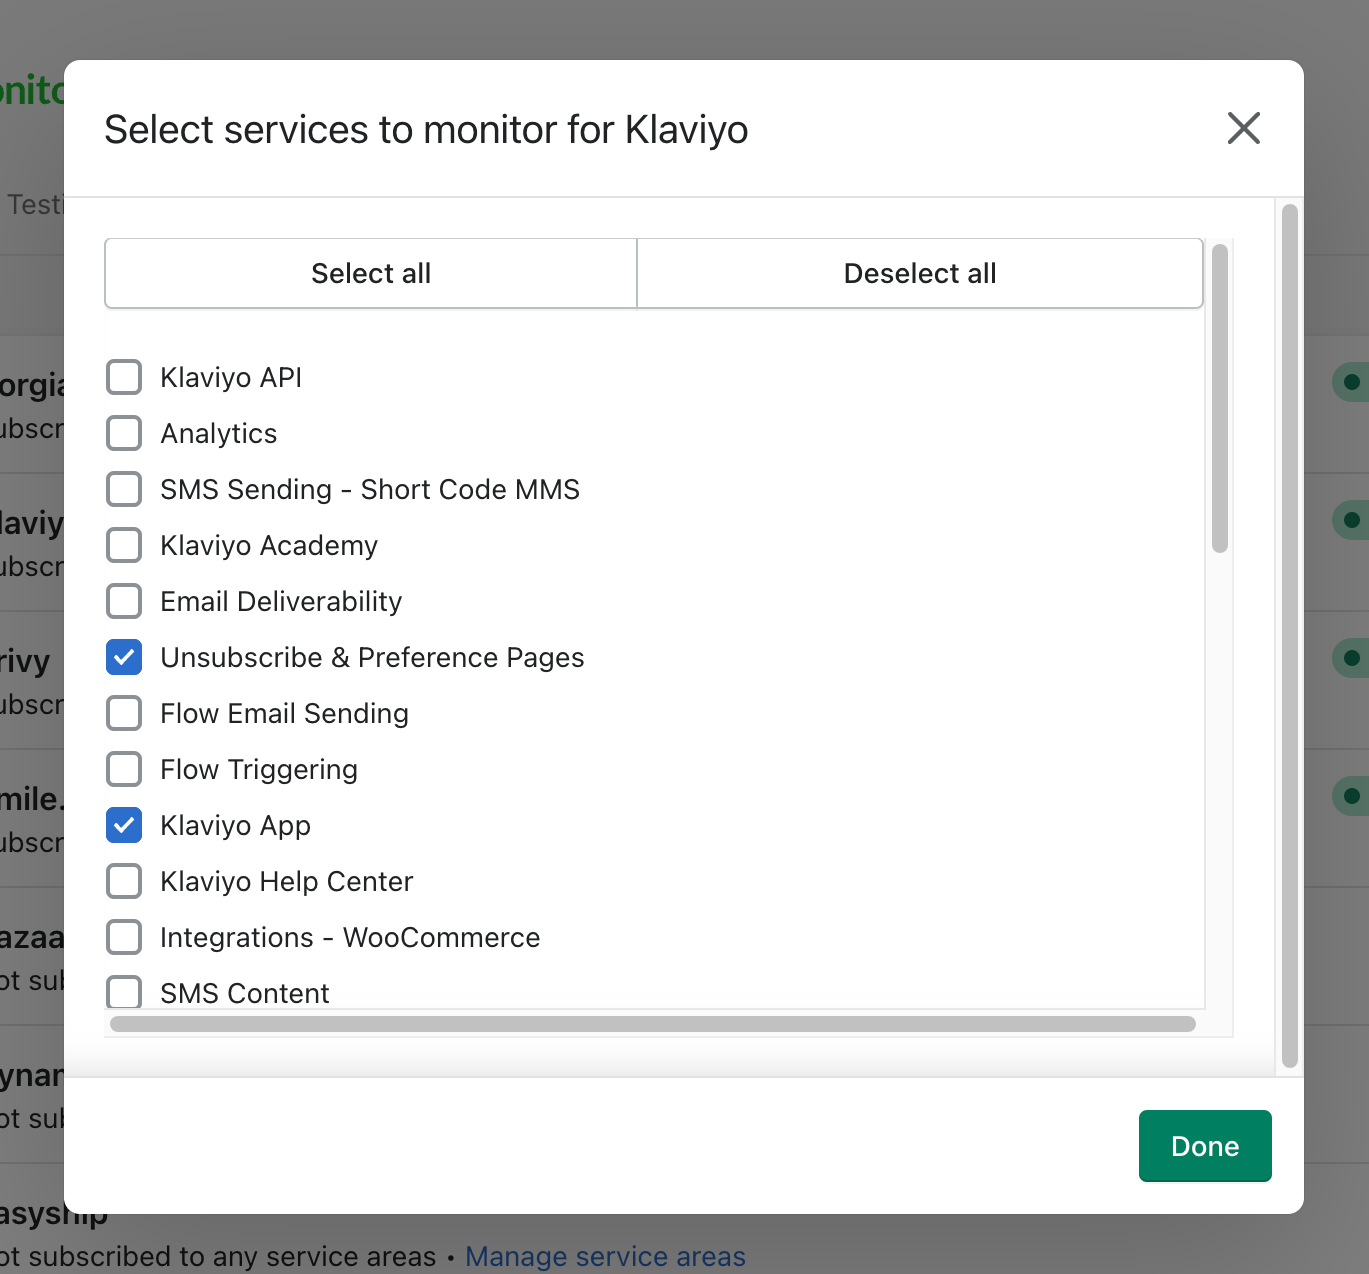Image resolution: width=1369 pixels, height=1274 pixels.
Task: Click the Deselect all button
Action: (919, 273)
